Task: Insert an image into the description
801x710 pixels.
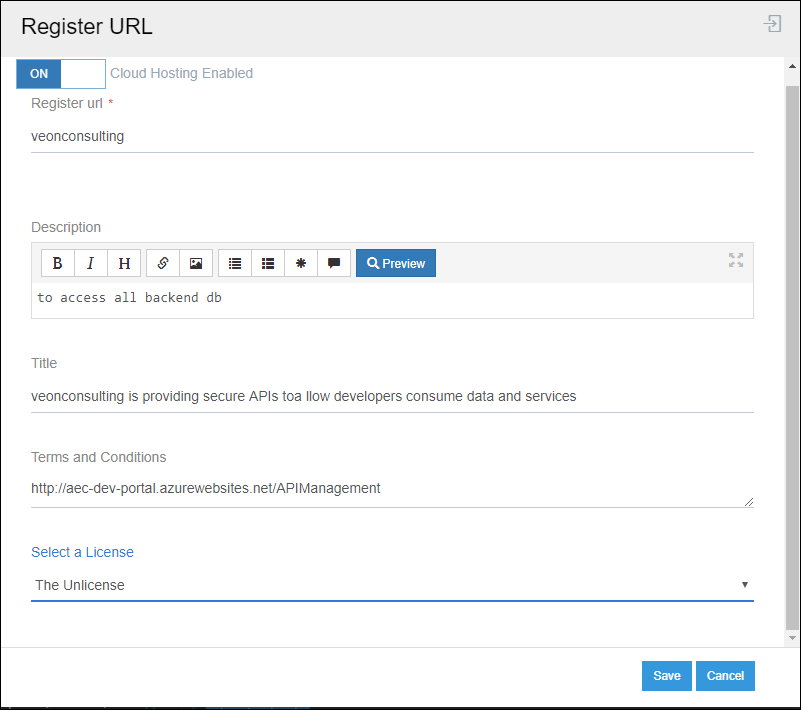Action: tap(195, 262)
